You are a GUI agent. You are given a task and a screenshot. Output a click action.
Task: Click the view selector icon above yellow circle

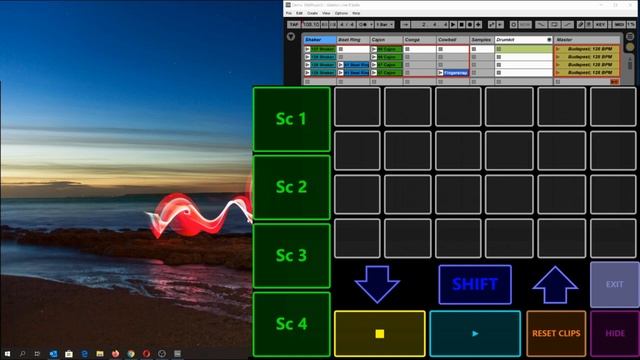pyautogui.click(x=630, y=37)
